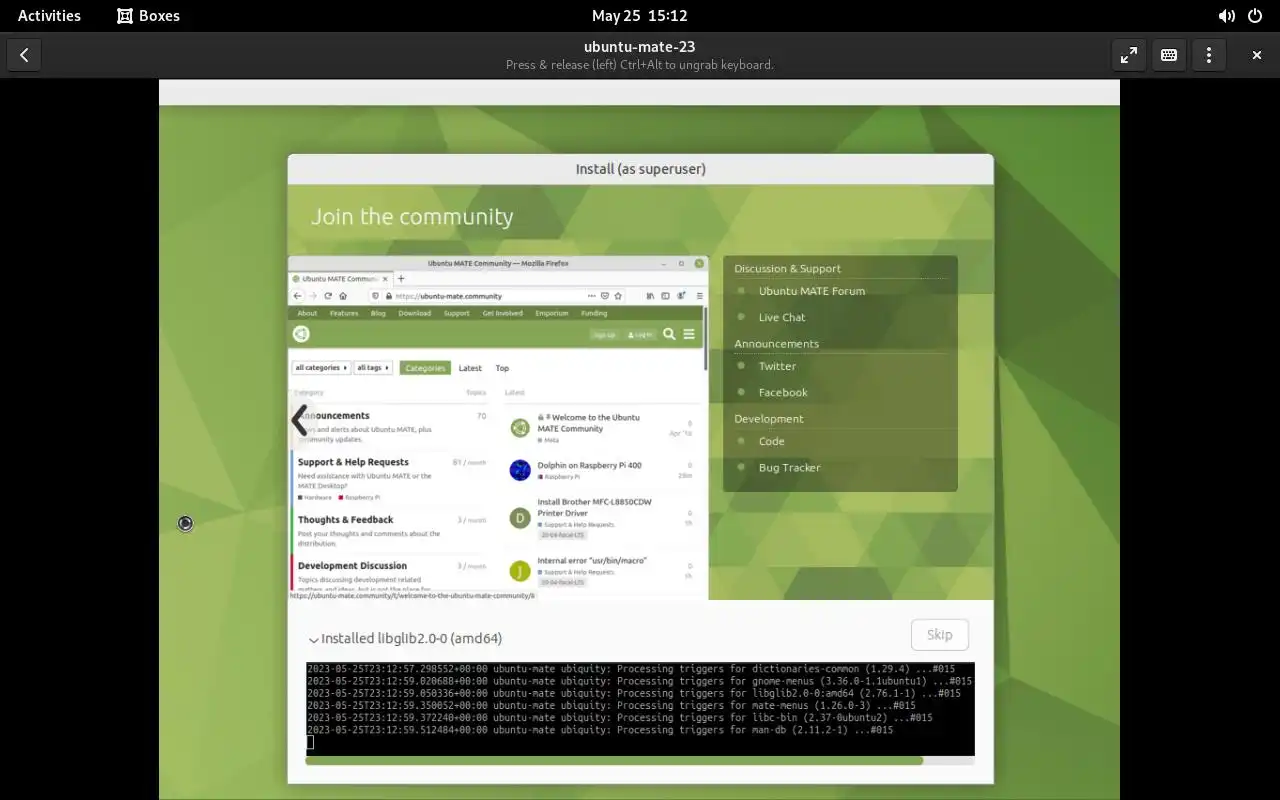Go back using the Boxes back arrow
The width and height of the screenshot is (1280, 800).
pyautogui.click(x=24, y=56)
